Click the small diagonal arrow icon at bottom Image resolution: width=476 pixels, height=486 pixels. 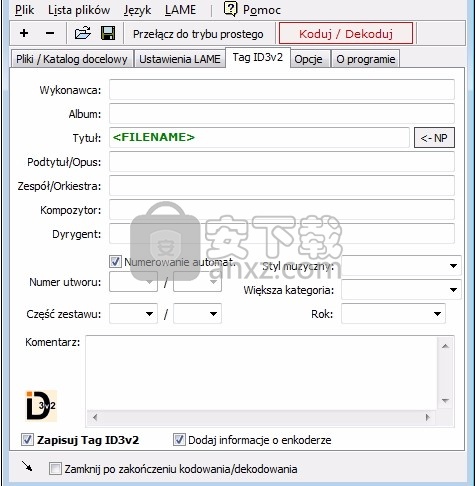(x=27, y=466)
